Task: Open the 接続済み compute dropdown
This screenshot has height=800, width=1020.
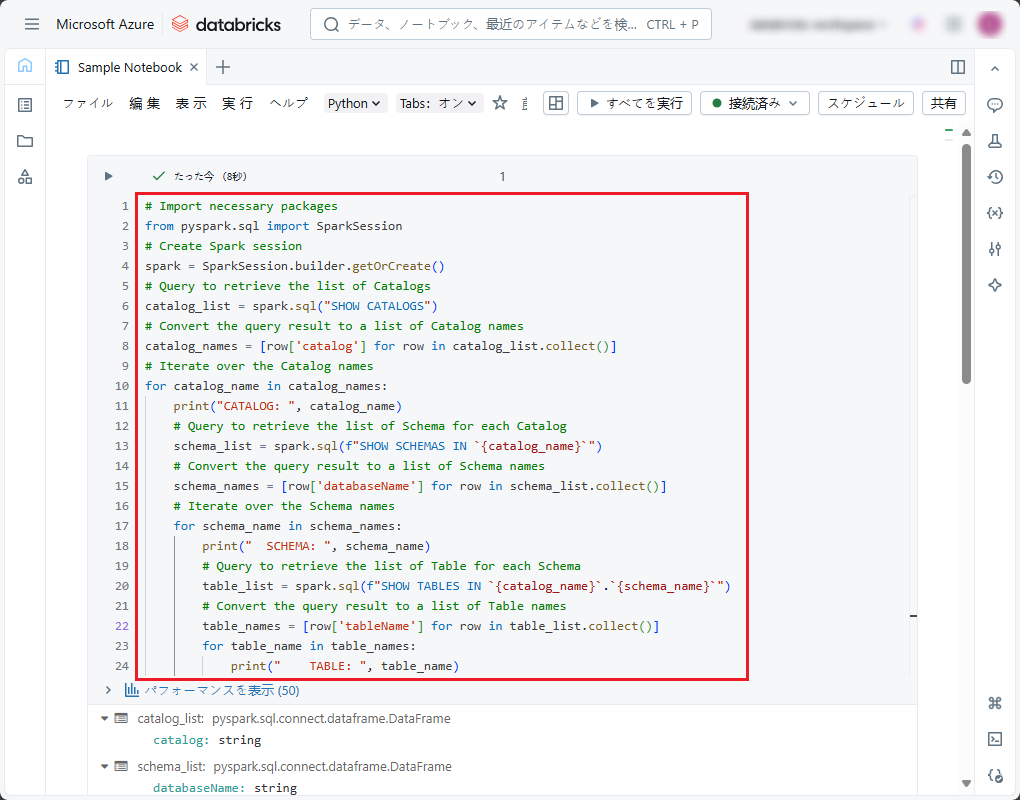Action: pyautogui.click(x=754, y=103)
